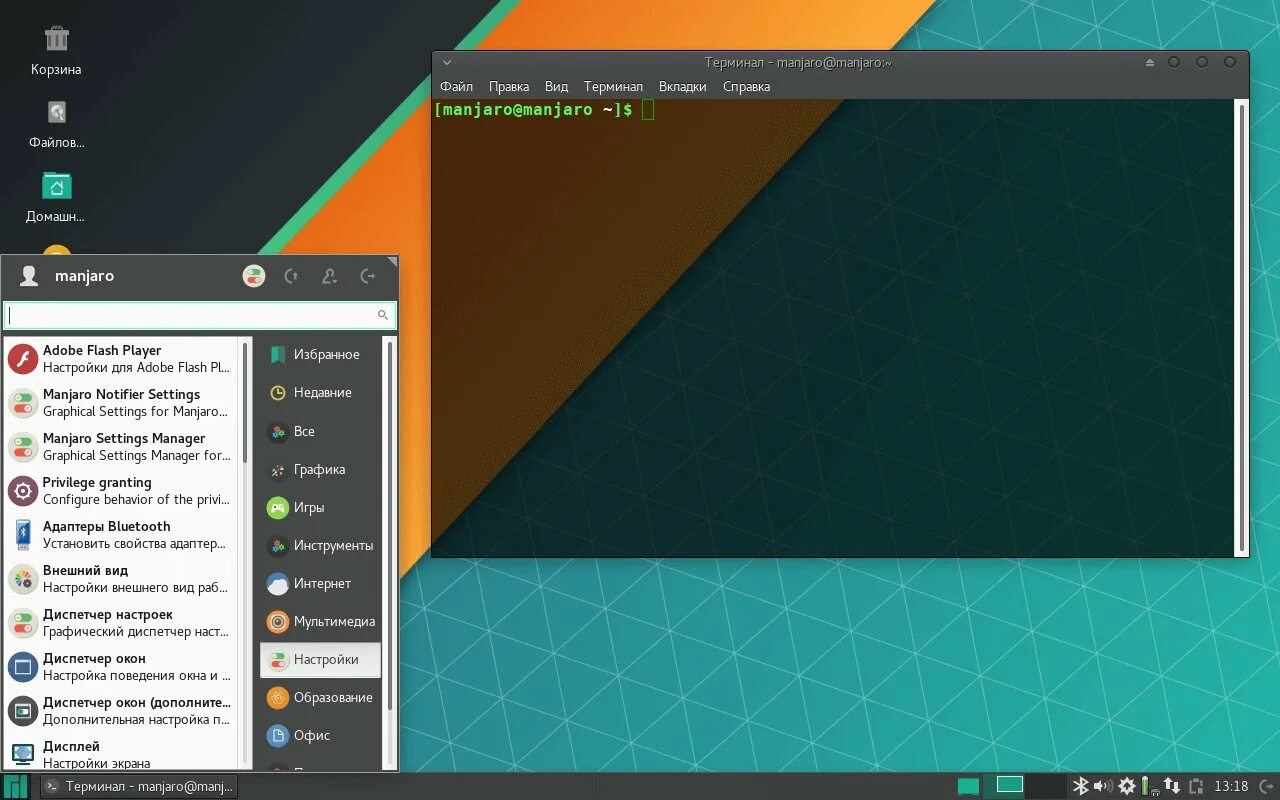The height and width of the screenshot is (800, 1280).
Task: Open Дисплей screen settings
Action: coord(121,752)
